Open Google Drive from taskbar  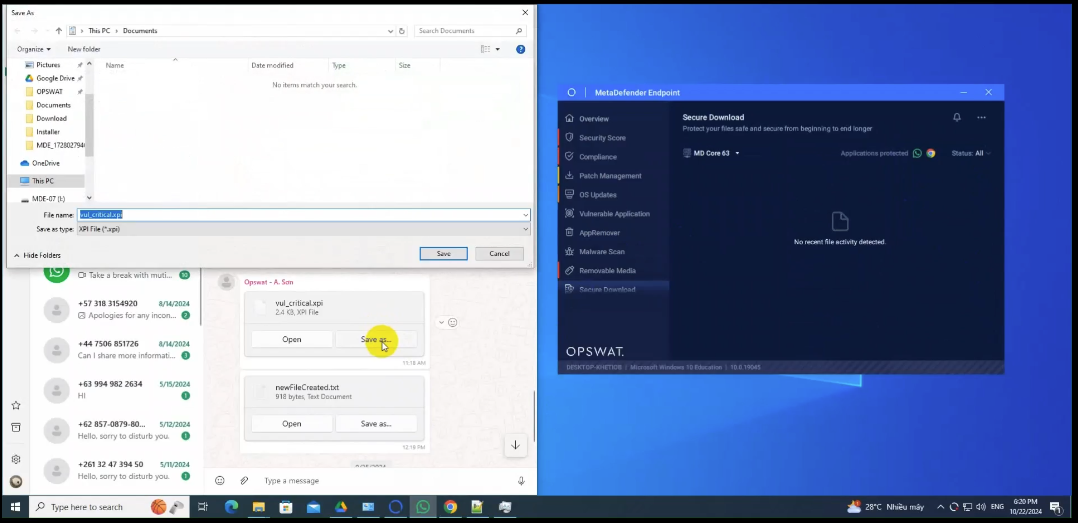point(340,507)
